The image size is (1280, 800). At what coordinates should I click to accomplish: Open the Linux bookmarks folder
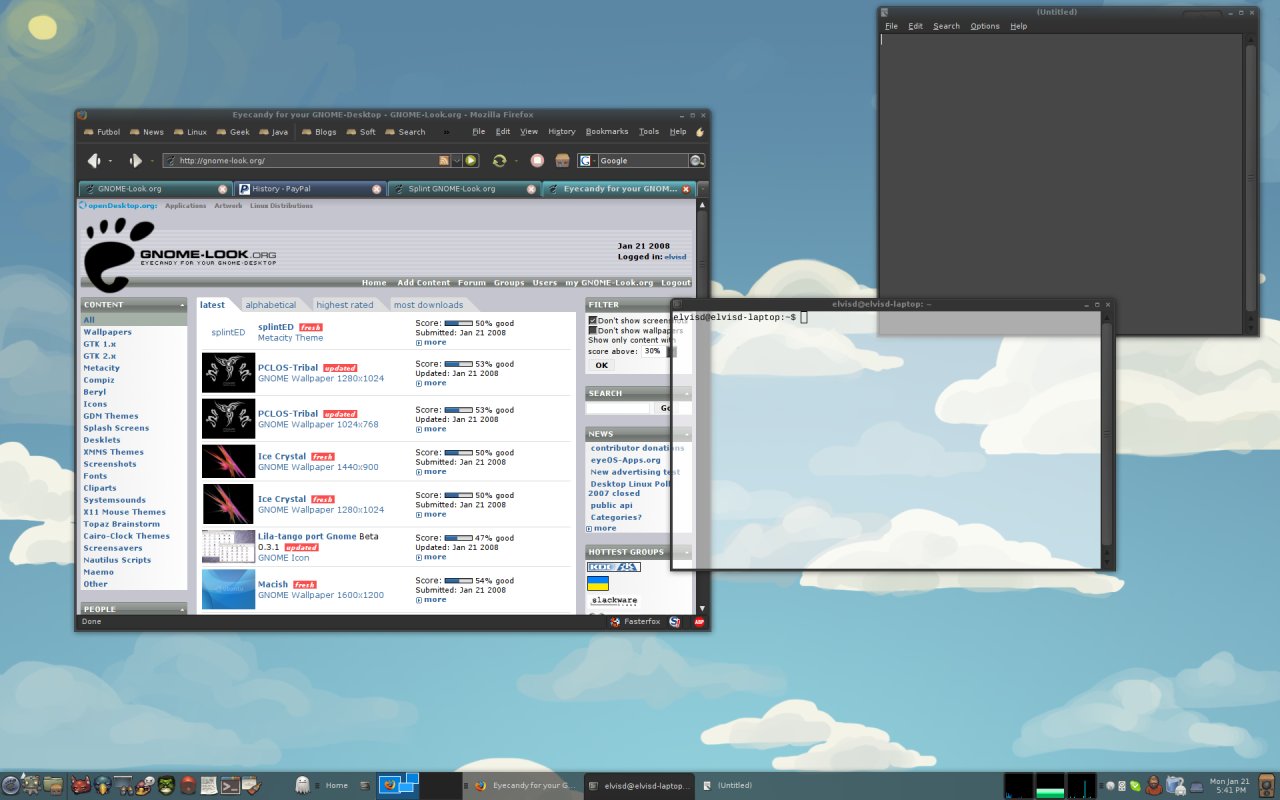click(x=189, y=131)
